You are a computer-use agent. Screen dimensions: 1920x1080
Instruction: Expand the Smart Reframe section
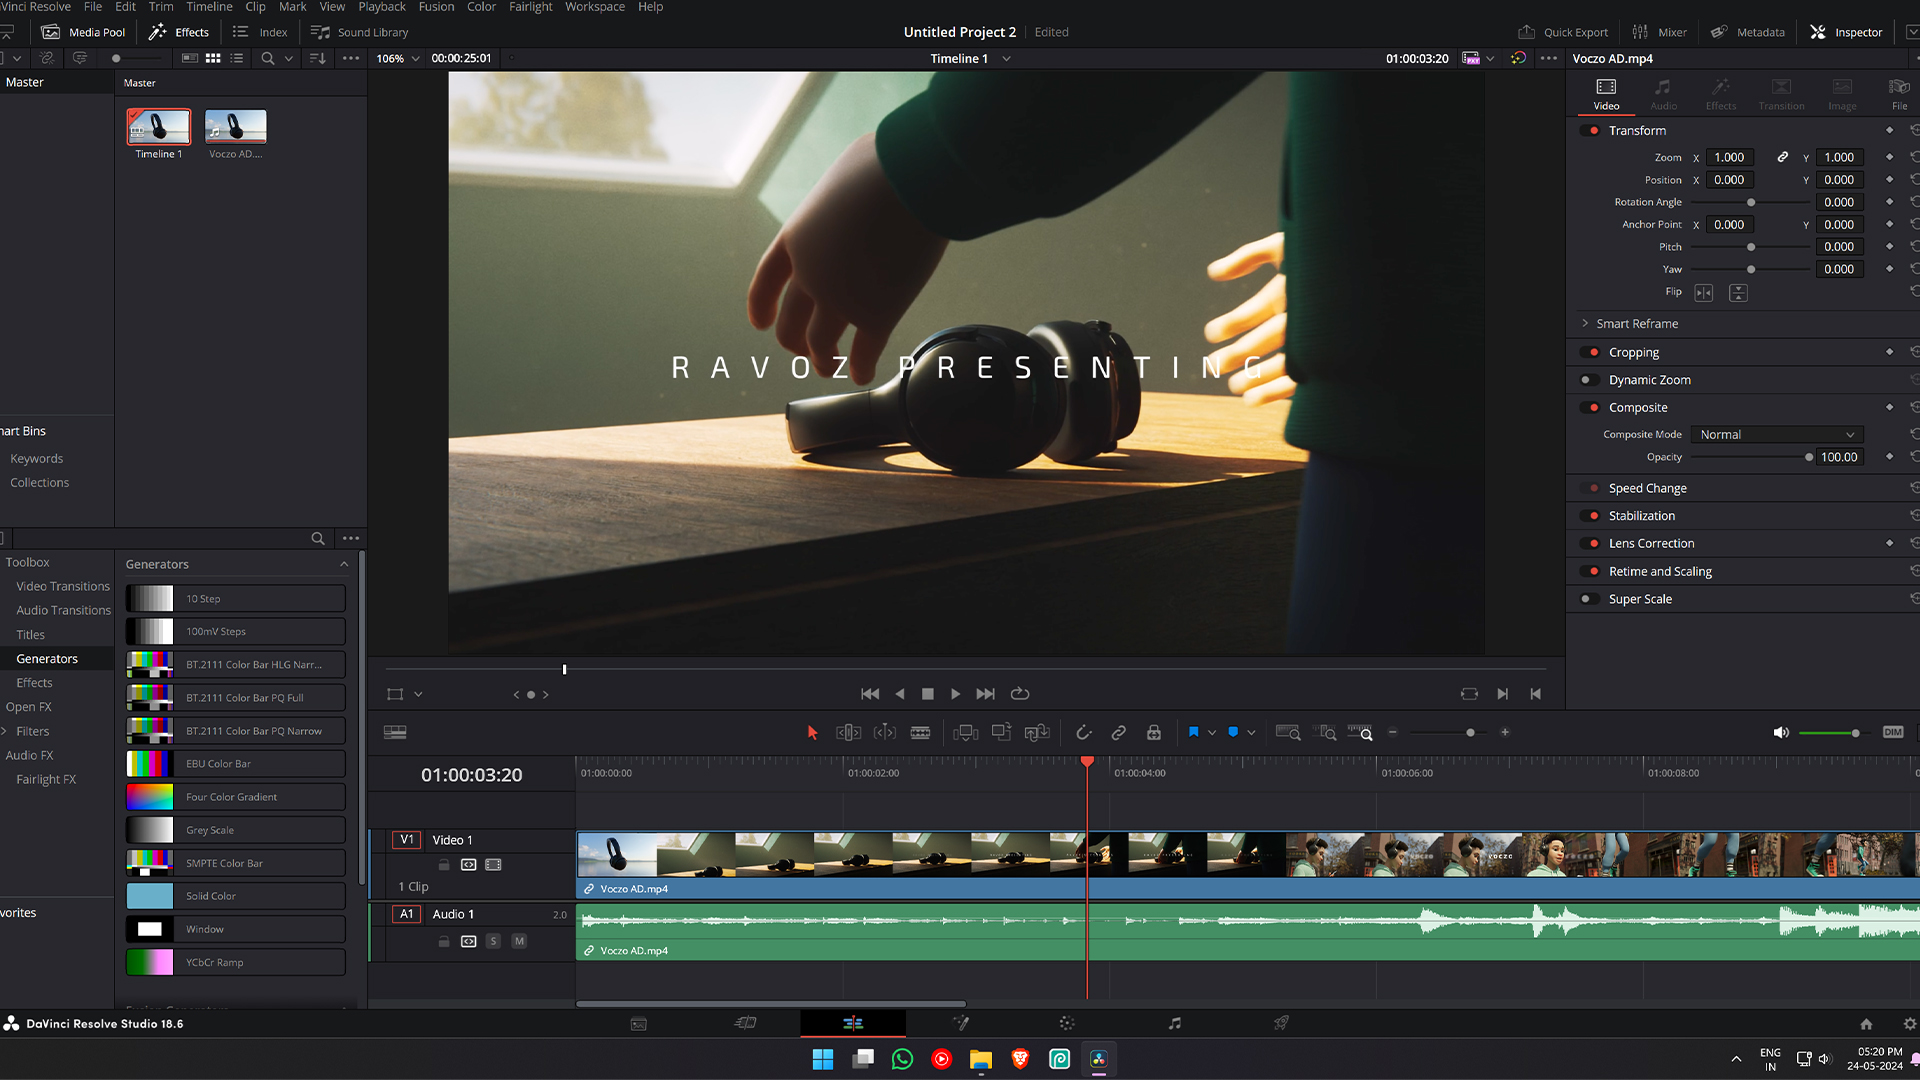click(x=1585, y=324)
